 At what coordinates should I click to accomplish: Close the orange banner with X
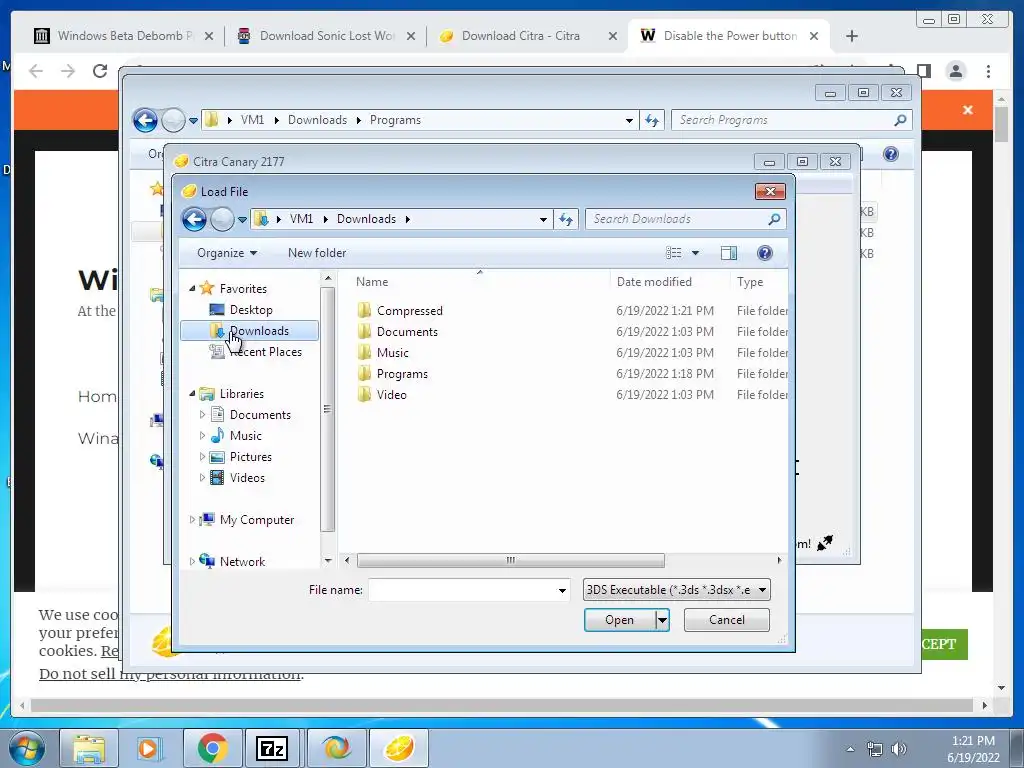(968, 110)
